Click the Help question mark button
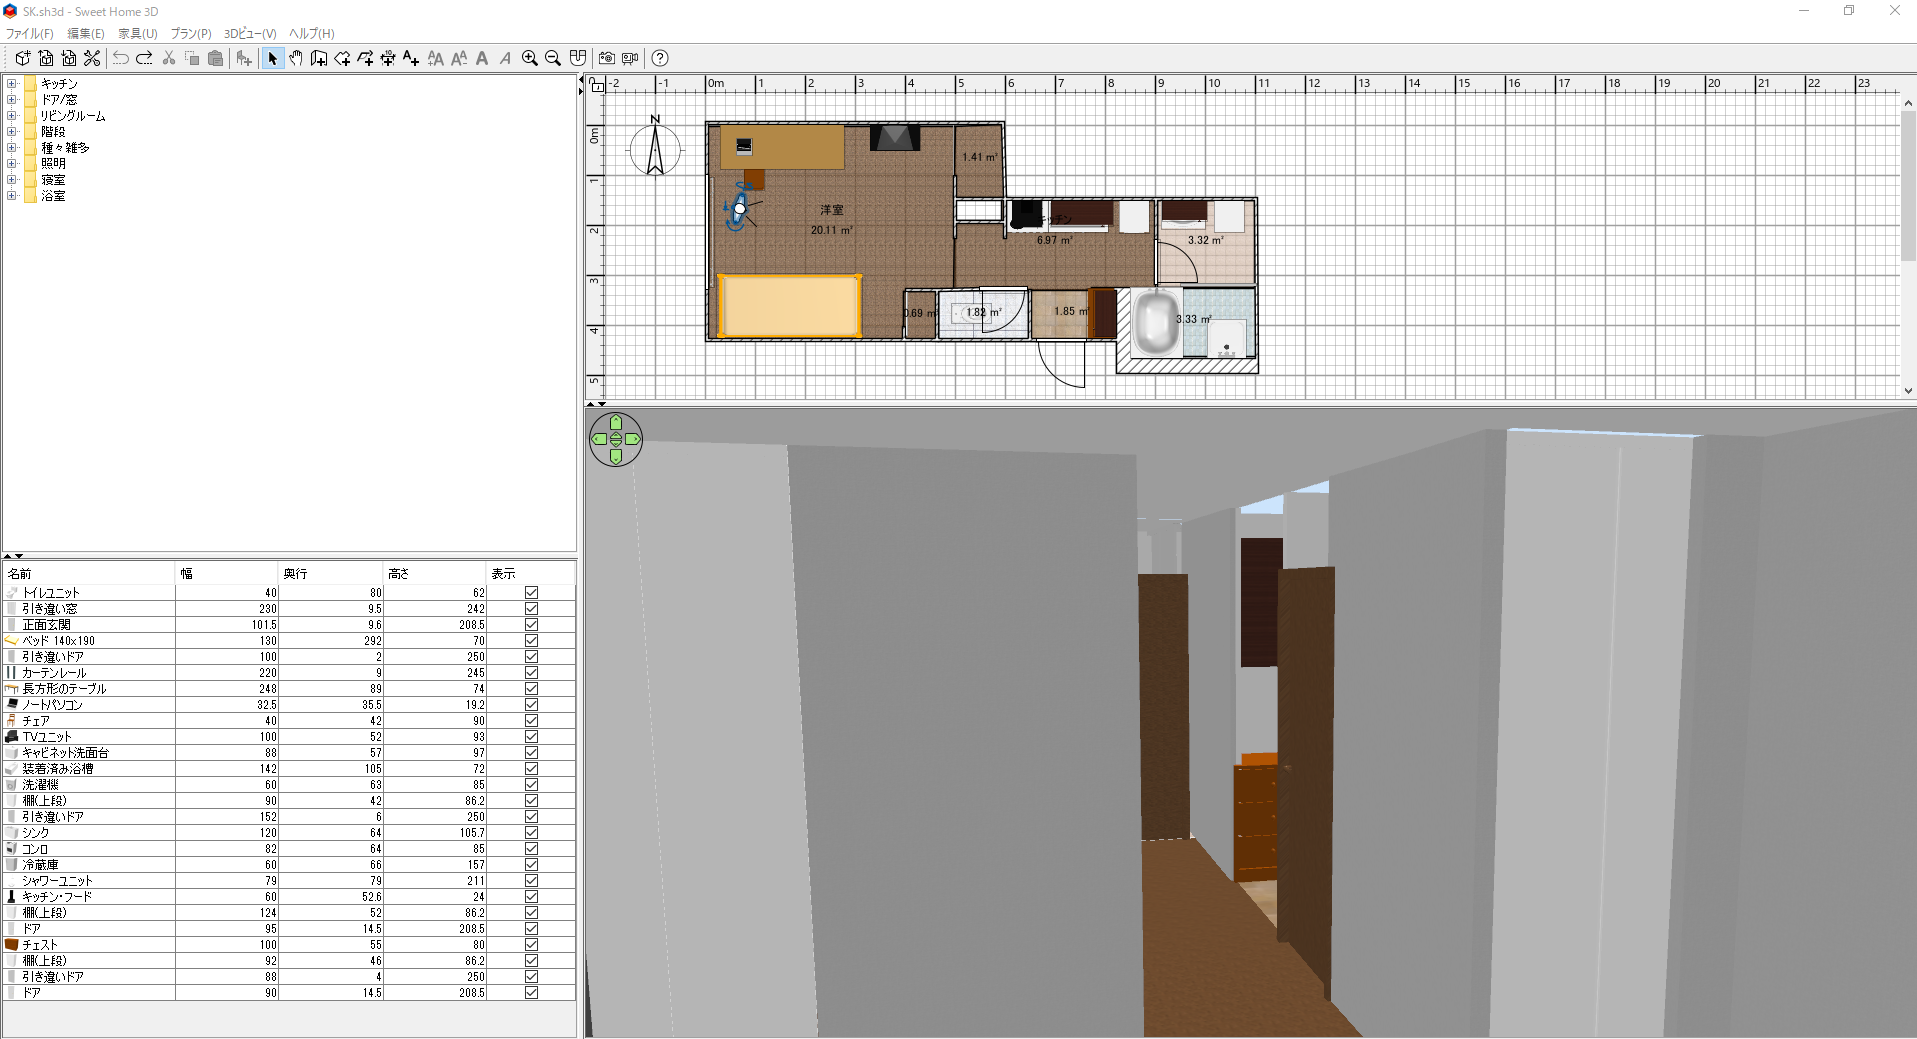This screenshot has width=1917, height=1039. tap(660, 58)
